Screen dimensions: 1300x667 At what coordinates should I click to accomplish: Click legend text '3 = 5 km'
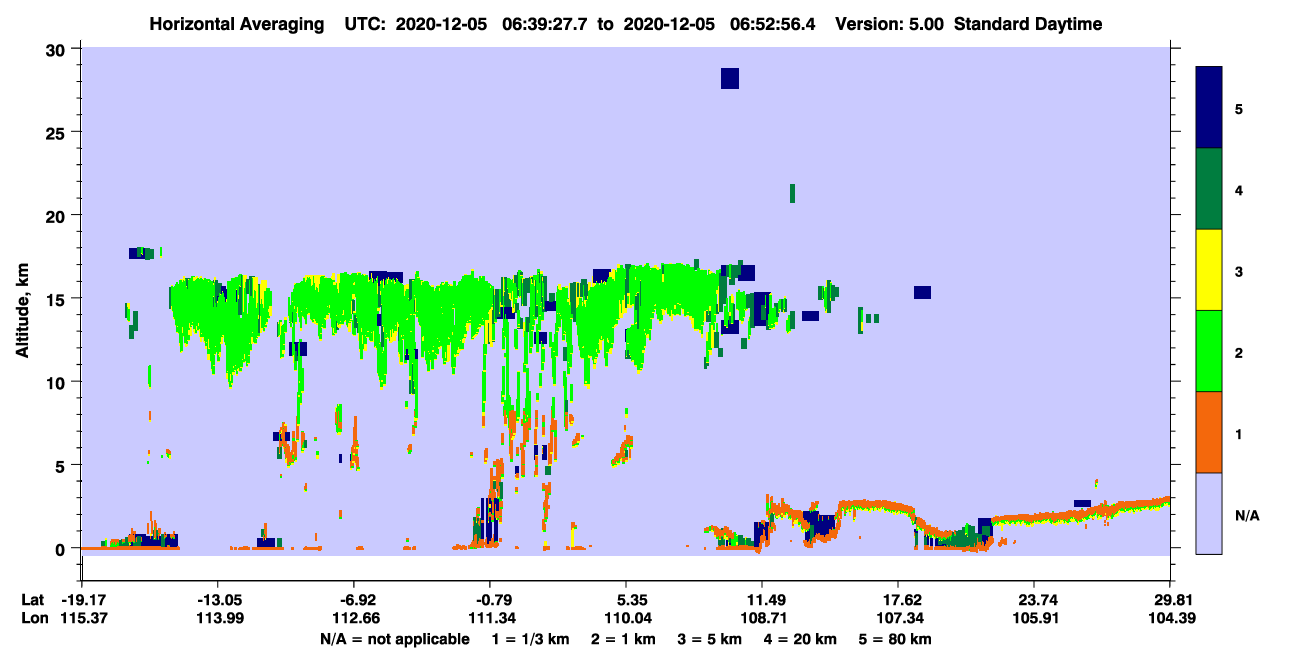[710, 639]
